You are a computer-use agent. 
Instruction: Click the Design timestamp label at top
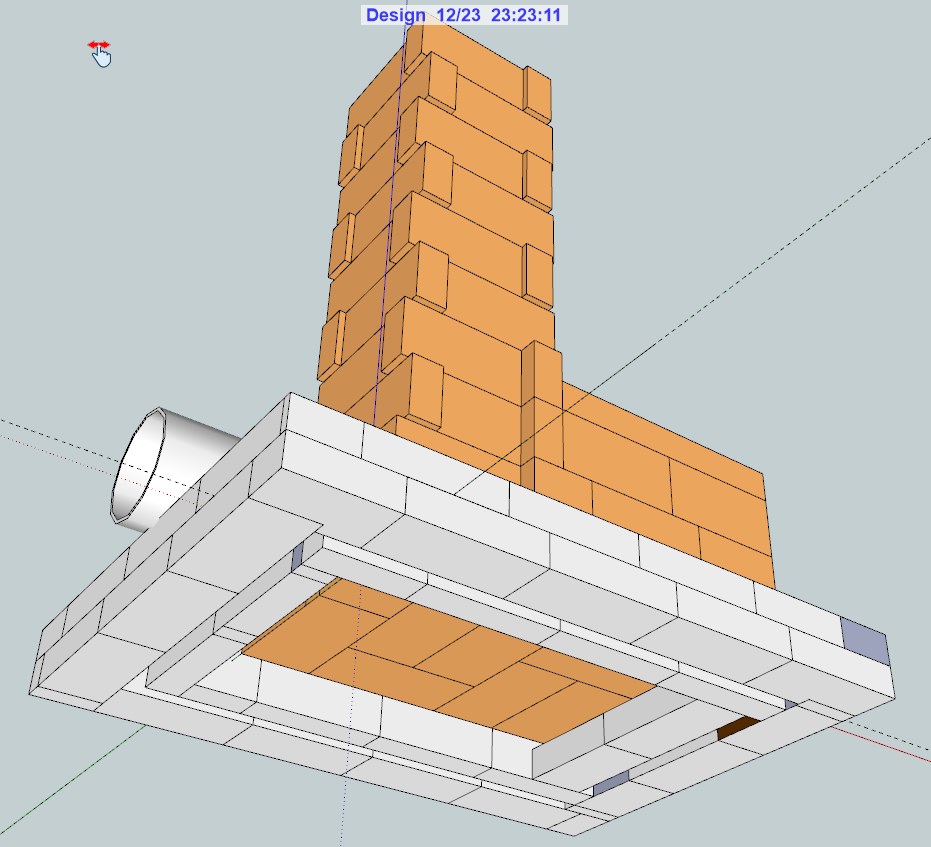click(466, 15)
